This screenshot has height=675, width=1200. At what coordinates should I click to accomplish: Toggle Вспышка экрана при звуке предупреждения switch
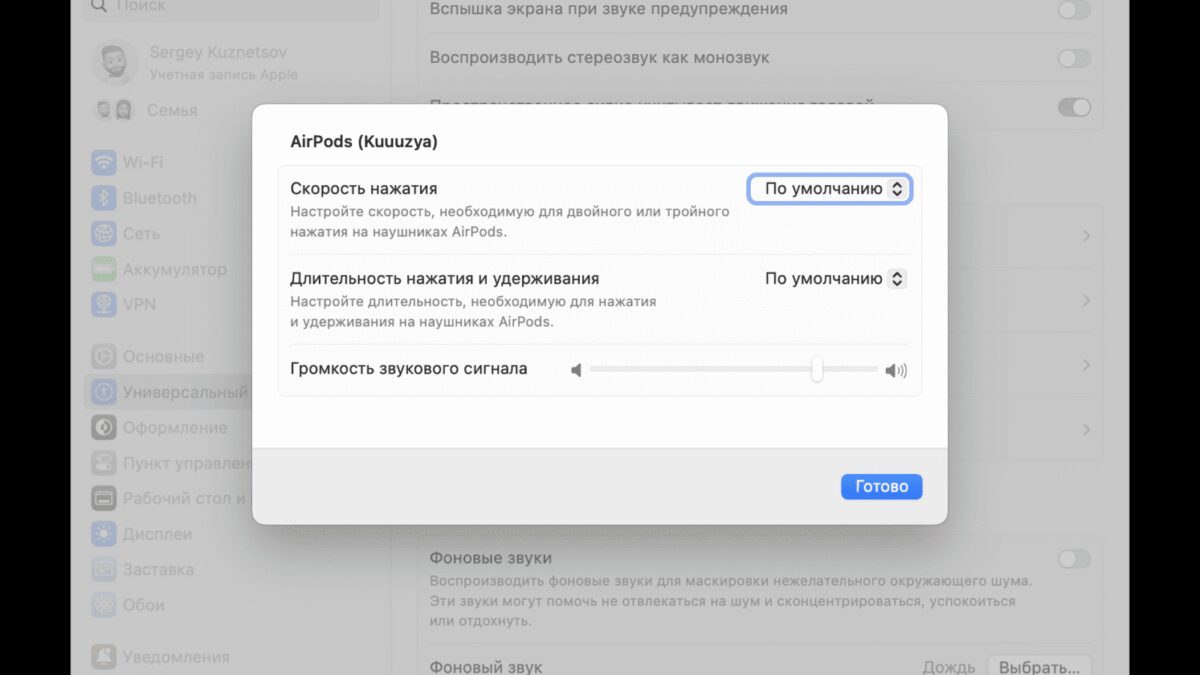click(x=1074, y=10)
